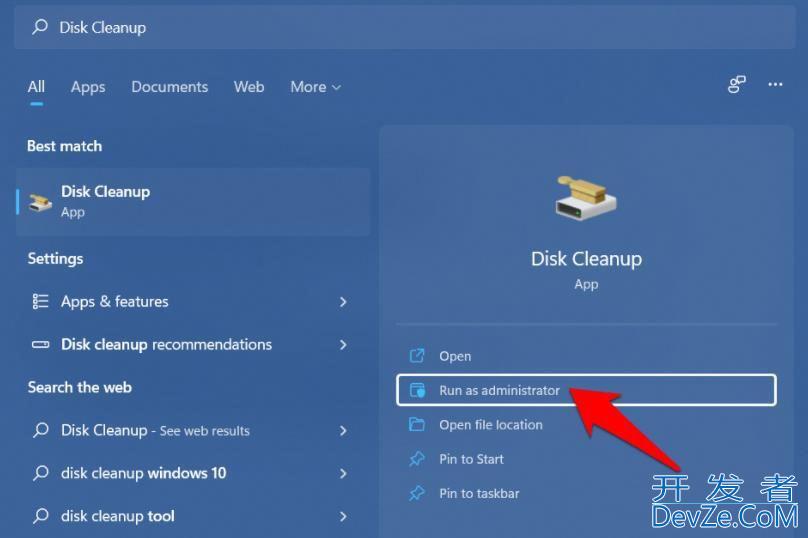The width and height of the screenshot is (808, 538).
Task: Click the Open file location folder icon
Action: (416, 425)
